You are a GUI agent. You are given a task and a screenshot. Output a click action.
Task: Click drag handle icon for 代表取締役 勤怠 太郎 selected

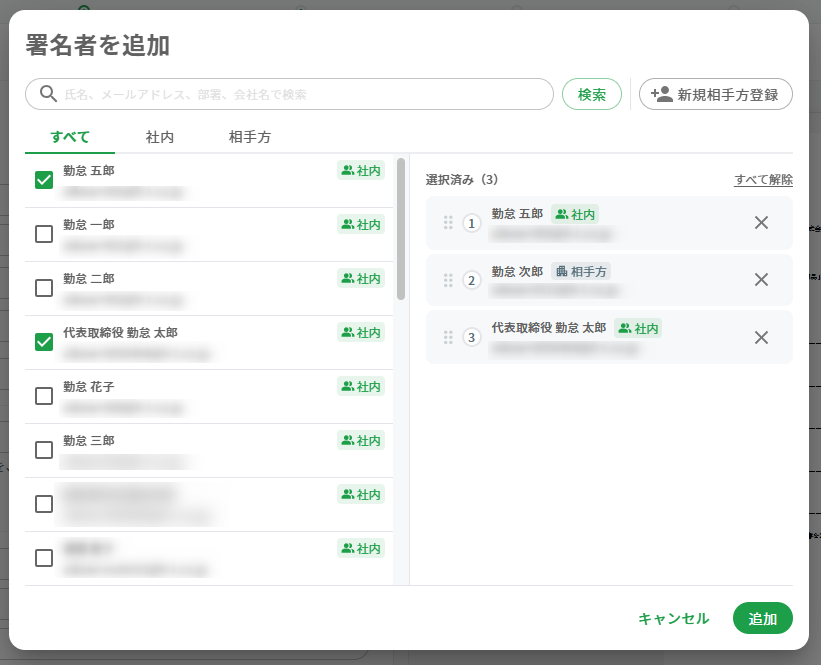click(448, 337)
